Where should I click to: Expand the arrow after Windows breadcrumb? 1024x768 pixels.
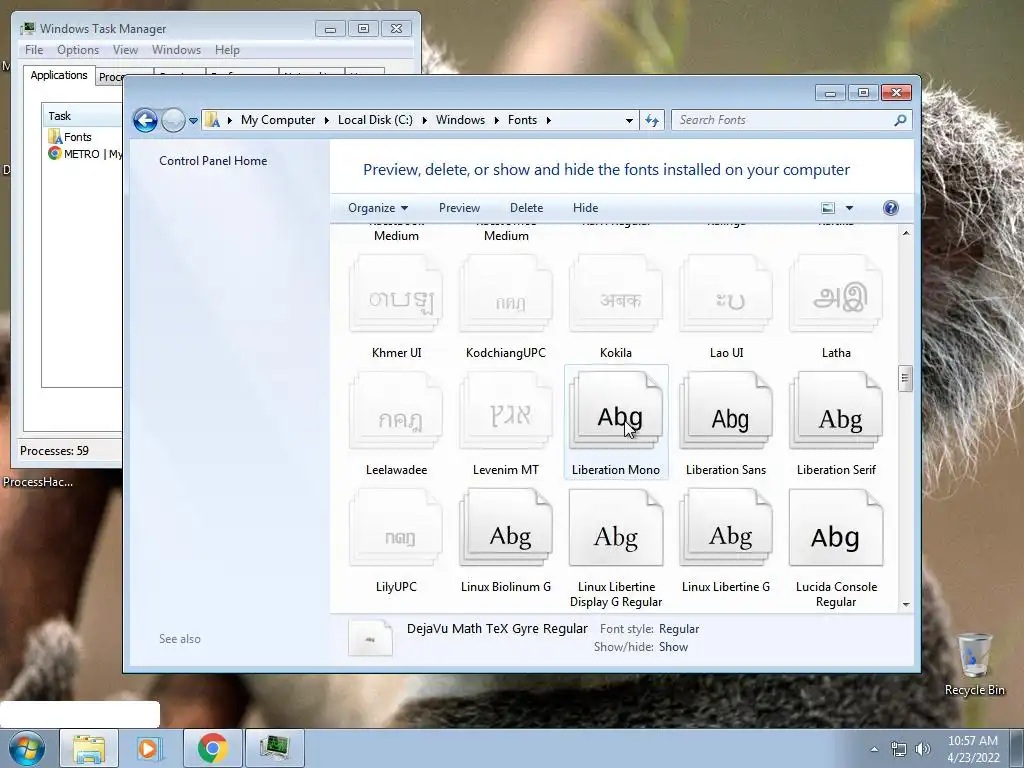pos(496,120)
